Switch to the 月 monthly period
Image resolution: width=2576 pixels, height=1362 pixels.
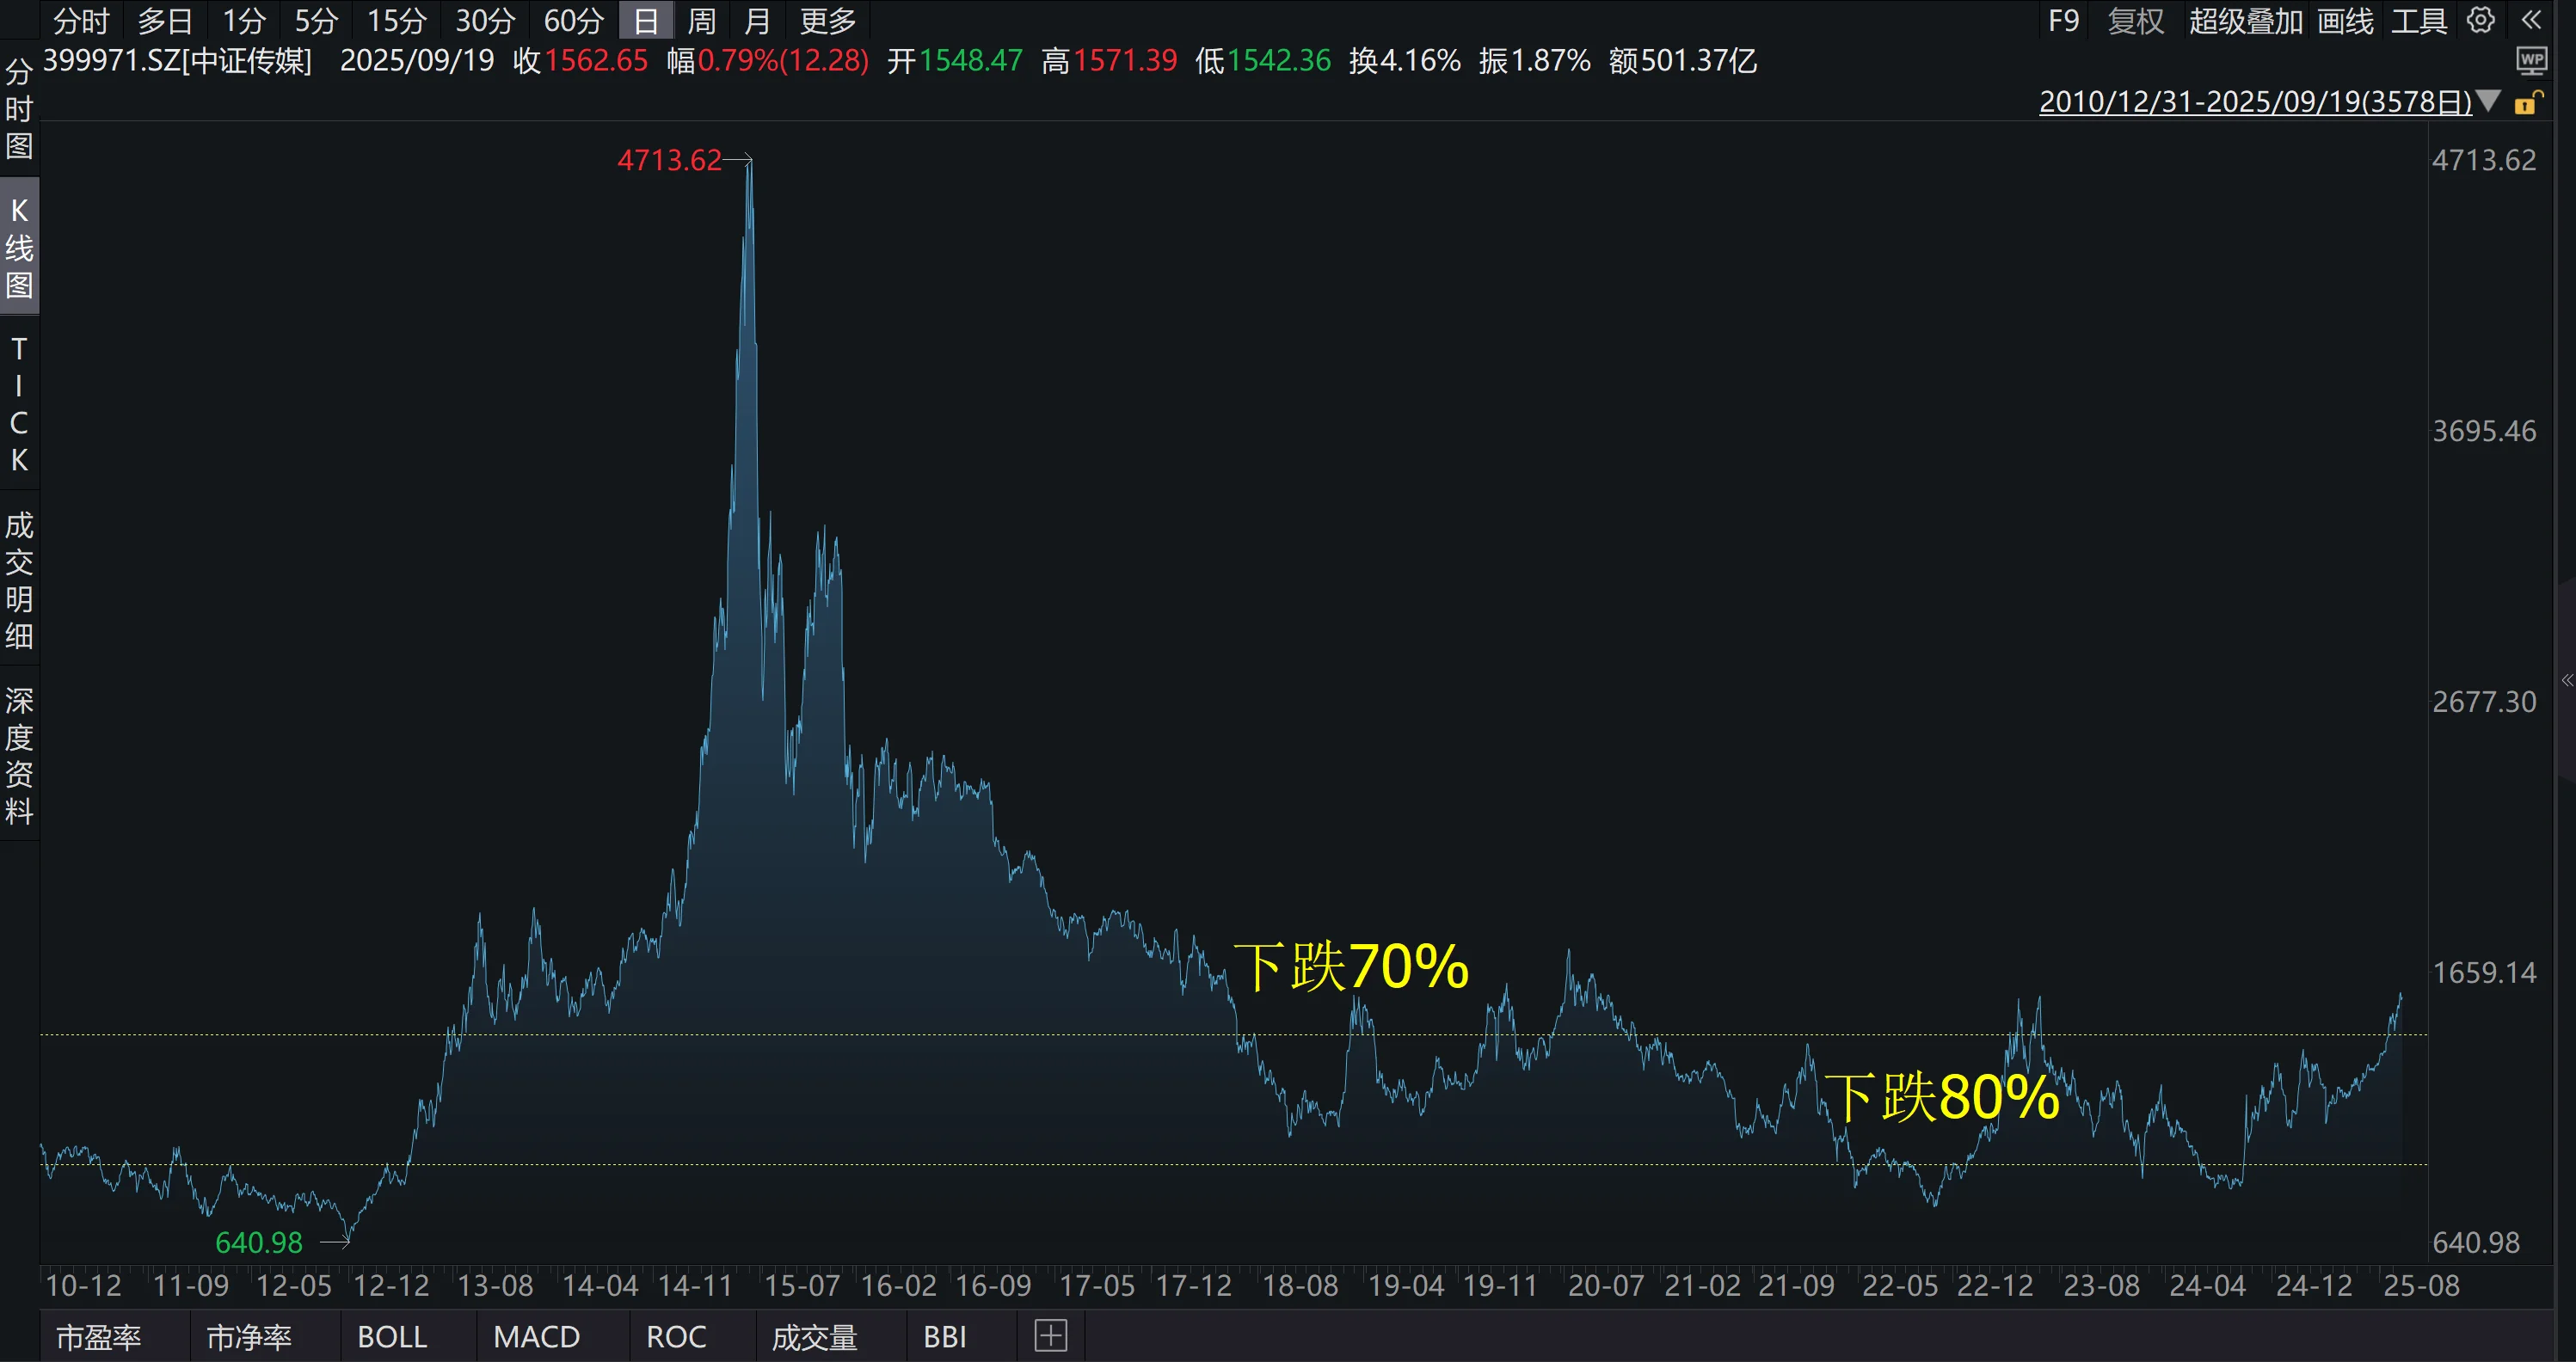(x=757, y=20)
